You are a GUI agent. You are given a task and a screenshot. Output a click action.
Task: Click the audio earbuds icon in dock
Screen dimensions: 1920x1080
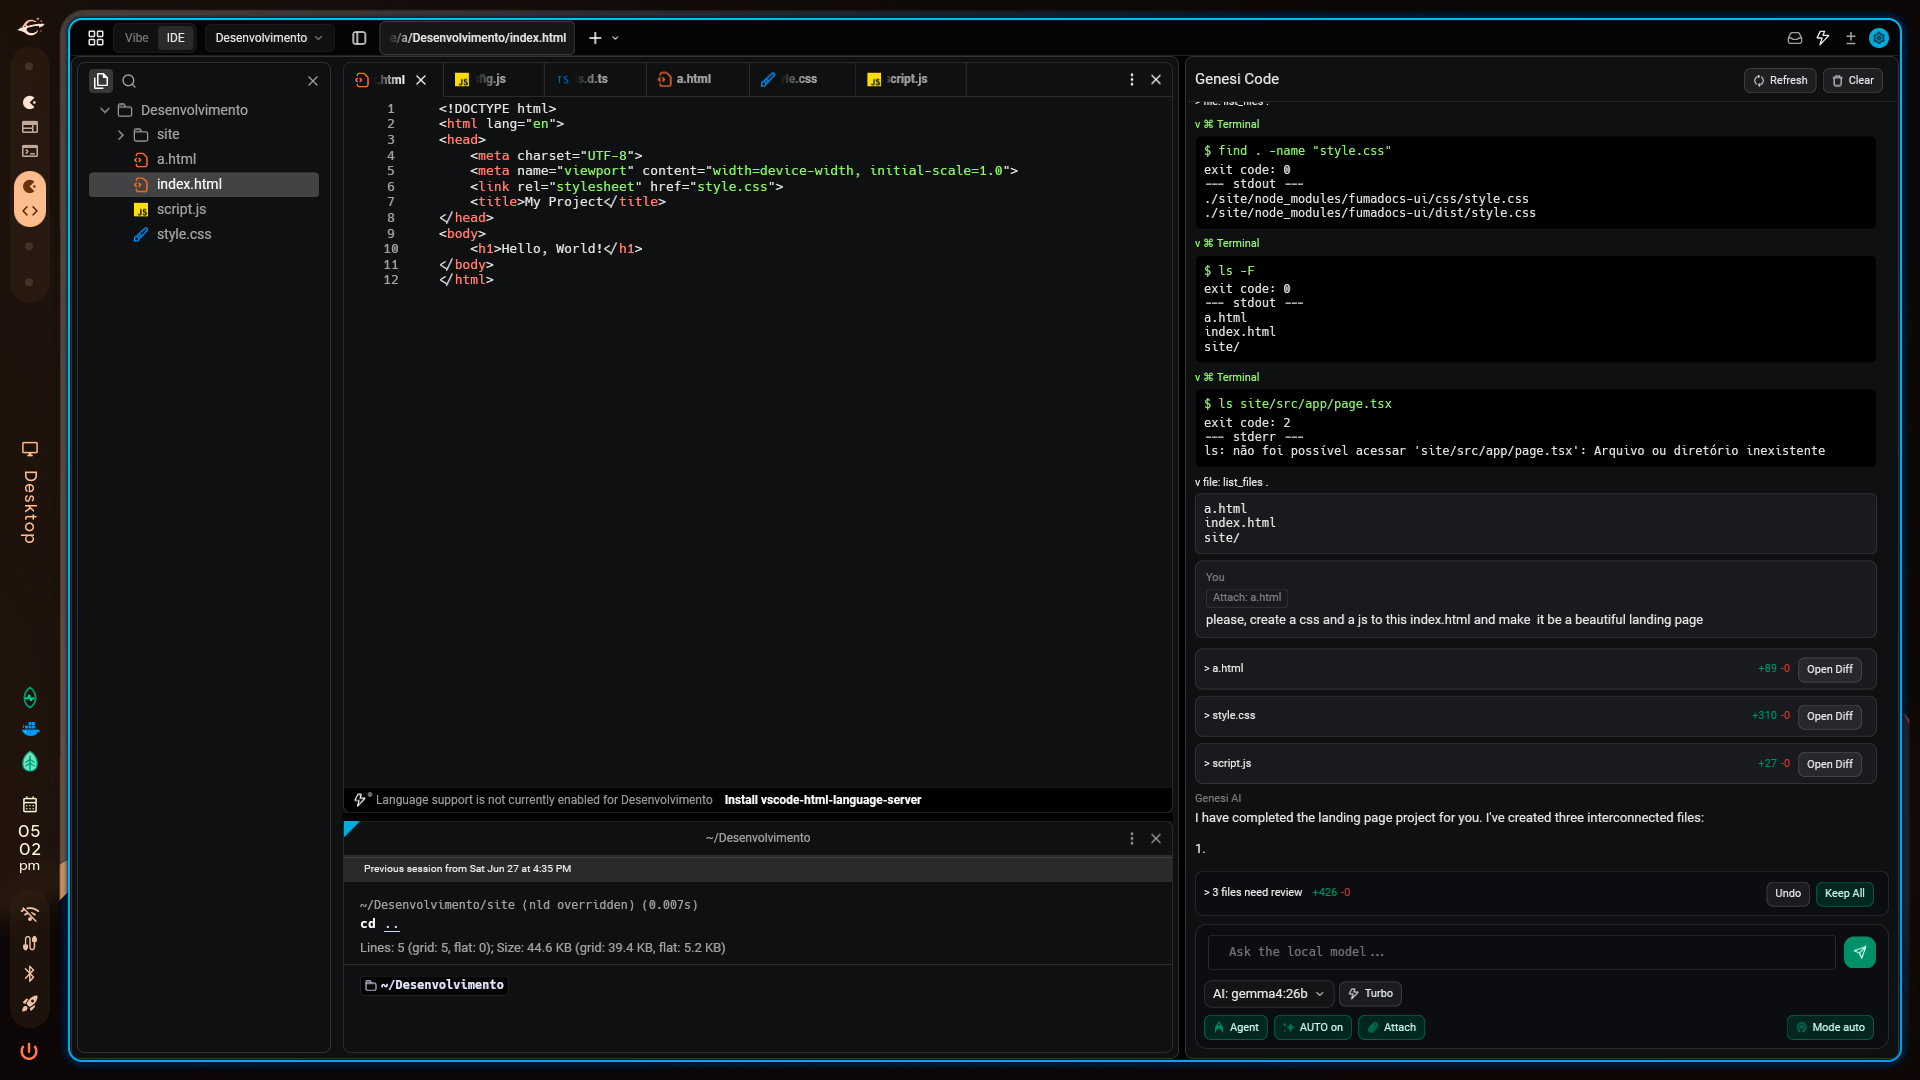(30, 943)
